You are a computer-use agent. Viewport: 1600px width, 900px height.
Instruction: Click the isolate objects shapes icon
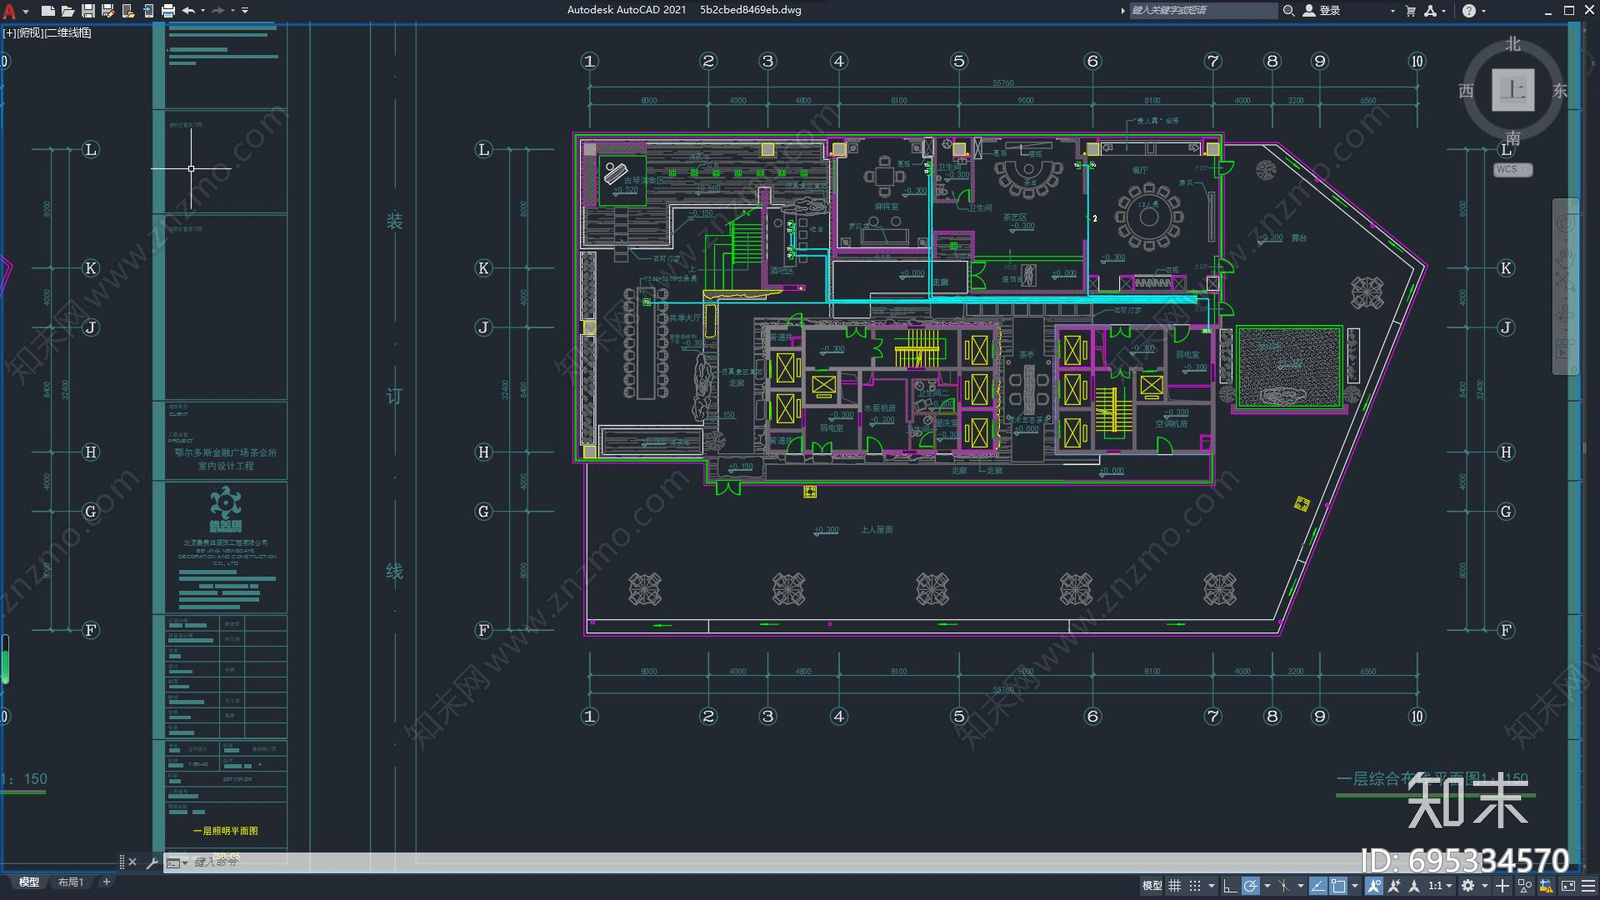(1525, 886)
